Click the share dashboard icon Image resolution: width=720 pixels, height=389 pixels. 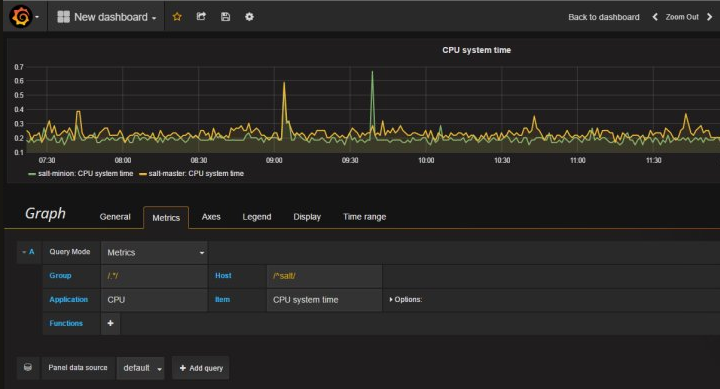pyautogui.click(x=201, y=17)
